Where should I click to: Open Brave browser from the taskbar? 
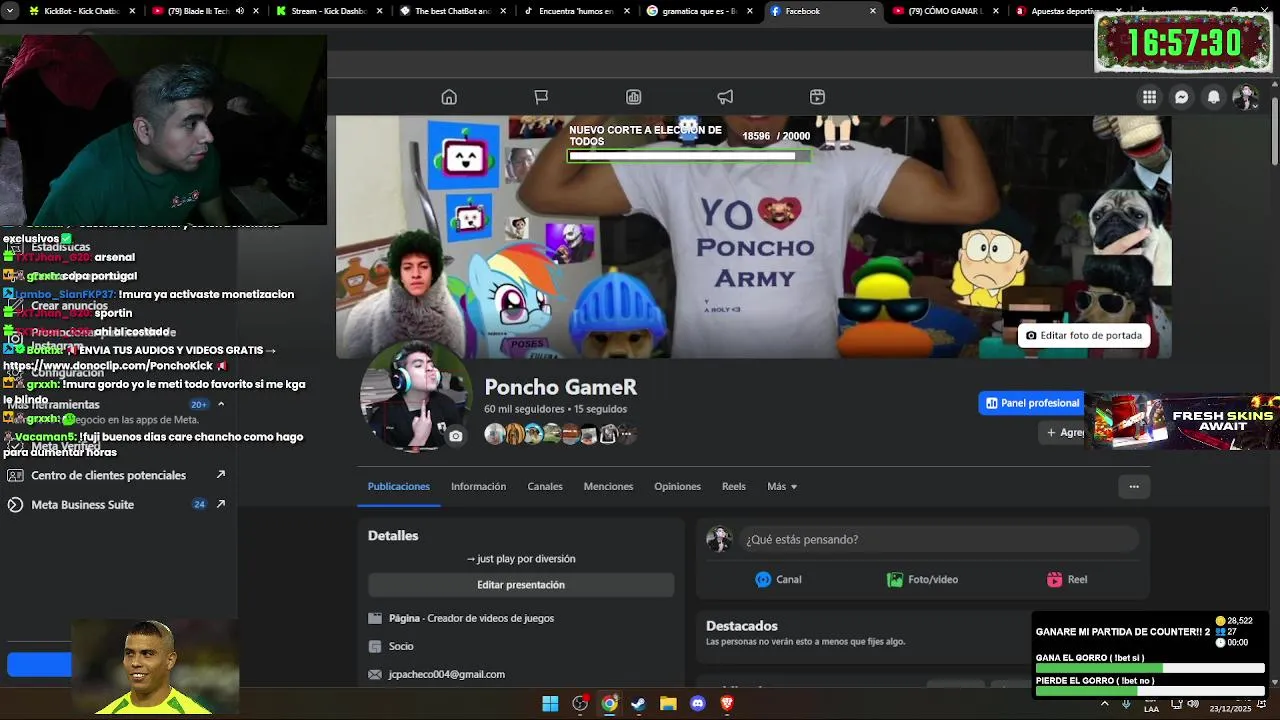tap(727, 704)
